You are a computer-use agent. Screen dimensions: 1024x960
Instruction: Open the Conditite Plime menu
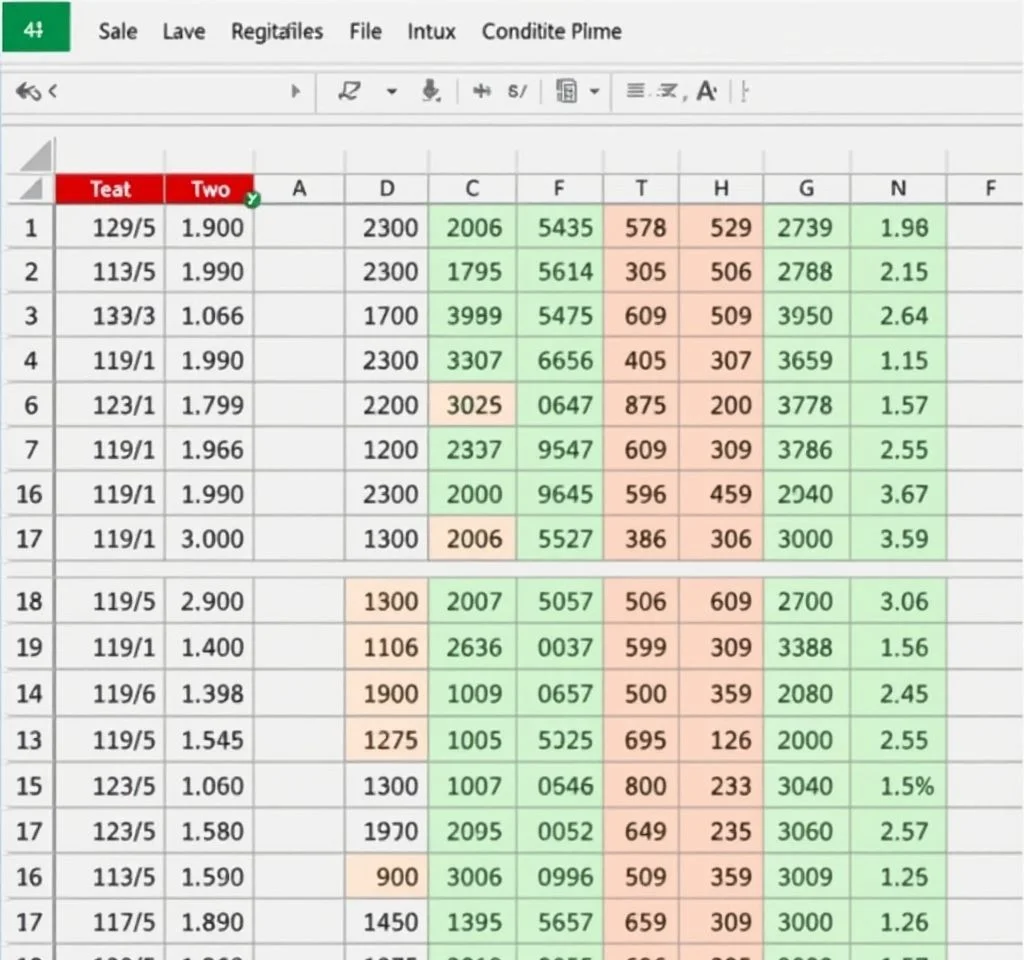(551, 31)
